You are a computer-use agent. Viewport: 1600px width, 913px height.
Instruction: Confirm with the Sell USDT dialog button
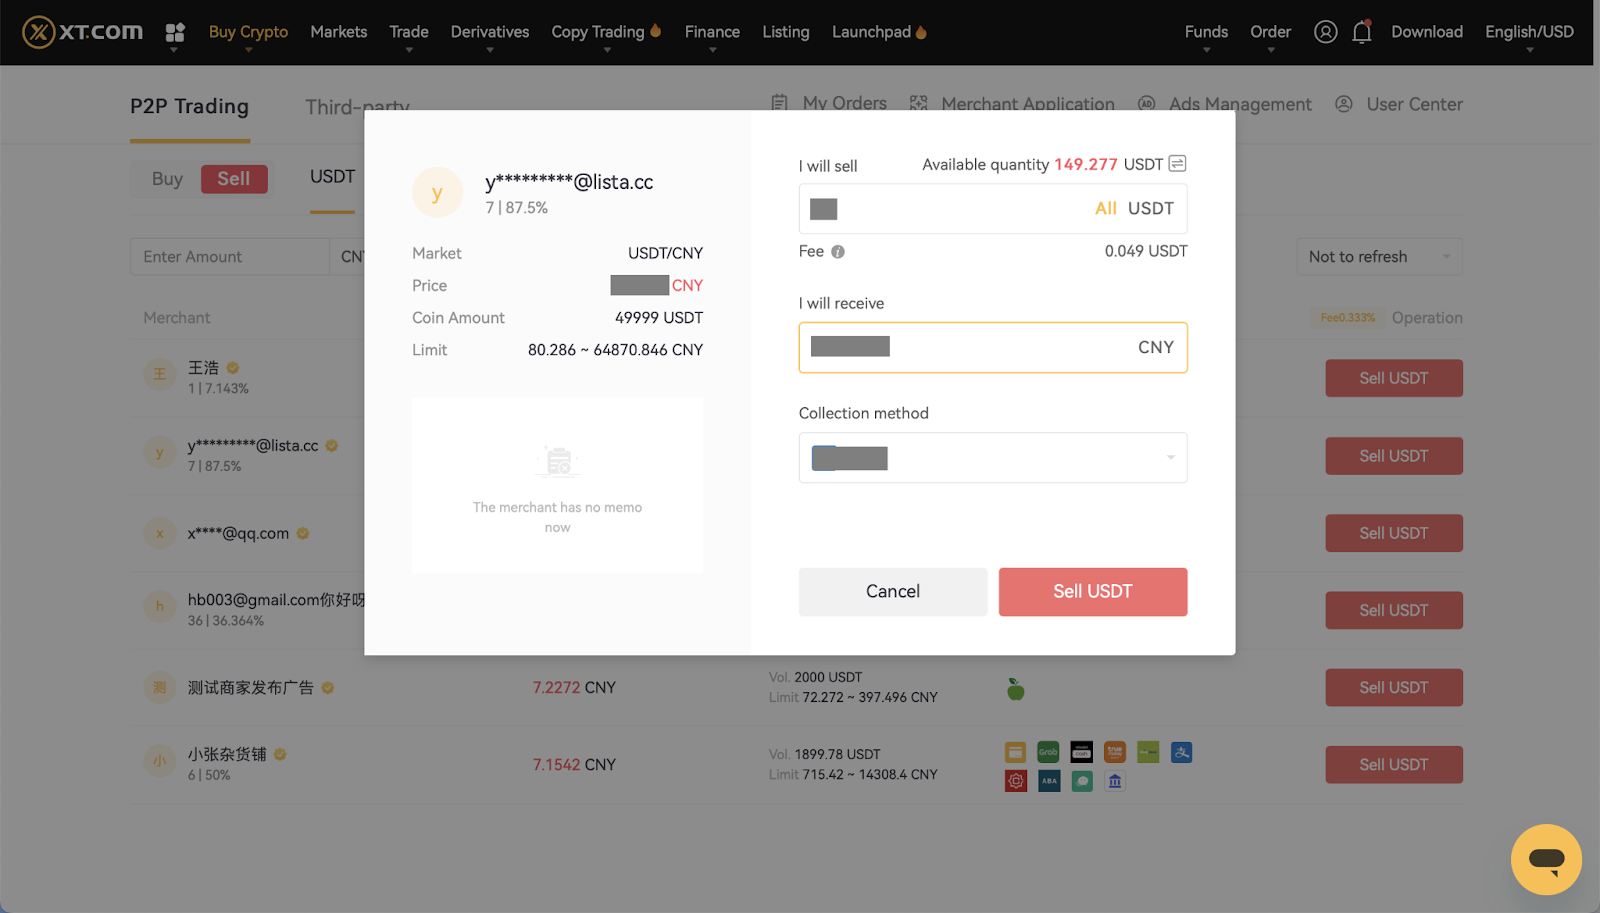click(1092, 592)
